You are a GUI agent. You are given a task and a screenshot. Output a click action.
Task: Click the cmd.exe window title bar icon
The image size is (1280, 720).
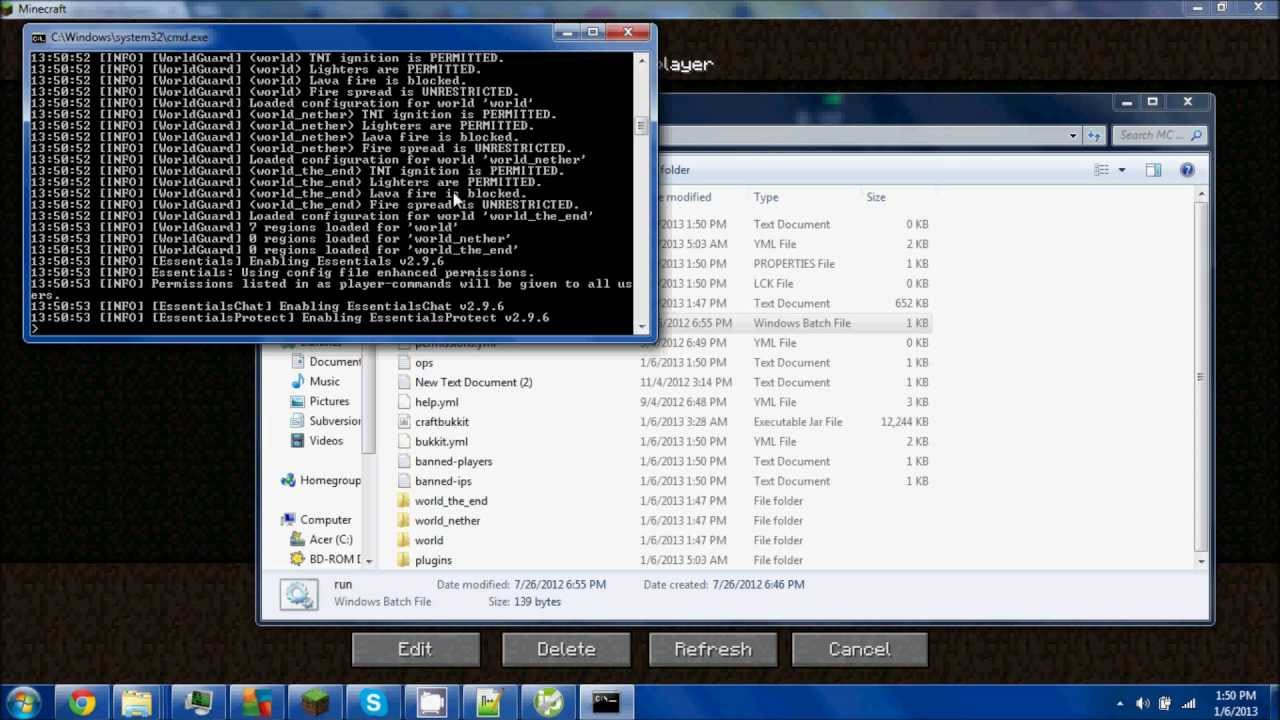click(x=38, y=37)
